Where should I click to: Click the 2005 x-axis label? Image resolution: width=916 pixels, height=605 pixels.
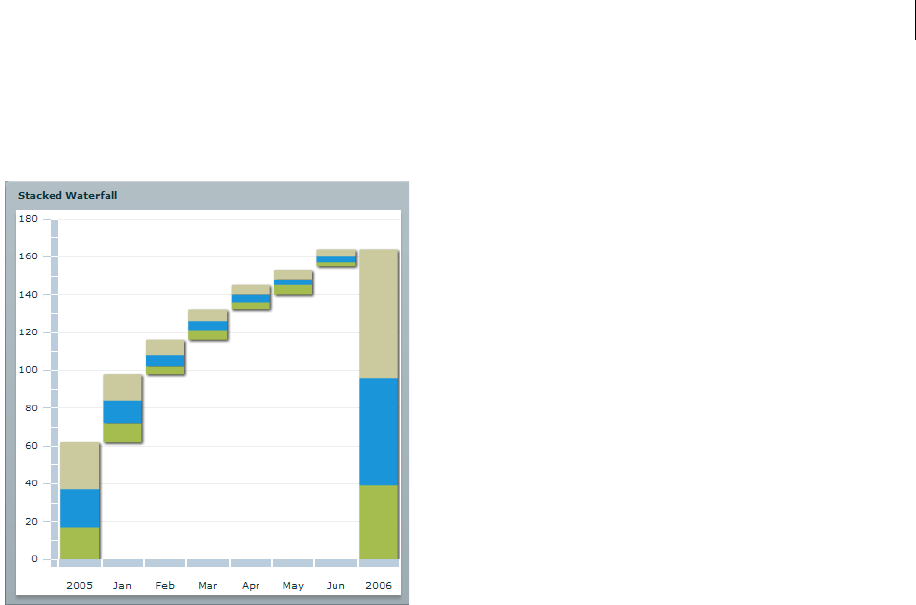click(x=79, y=585)
